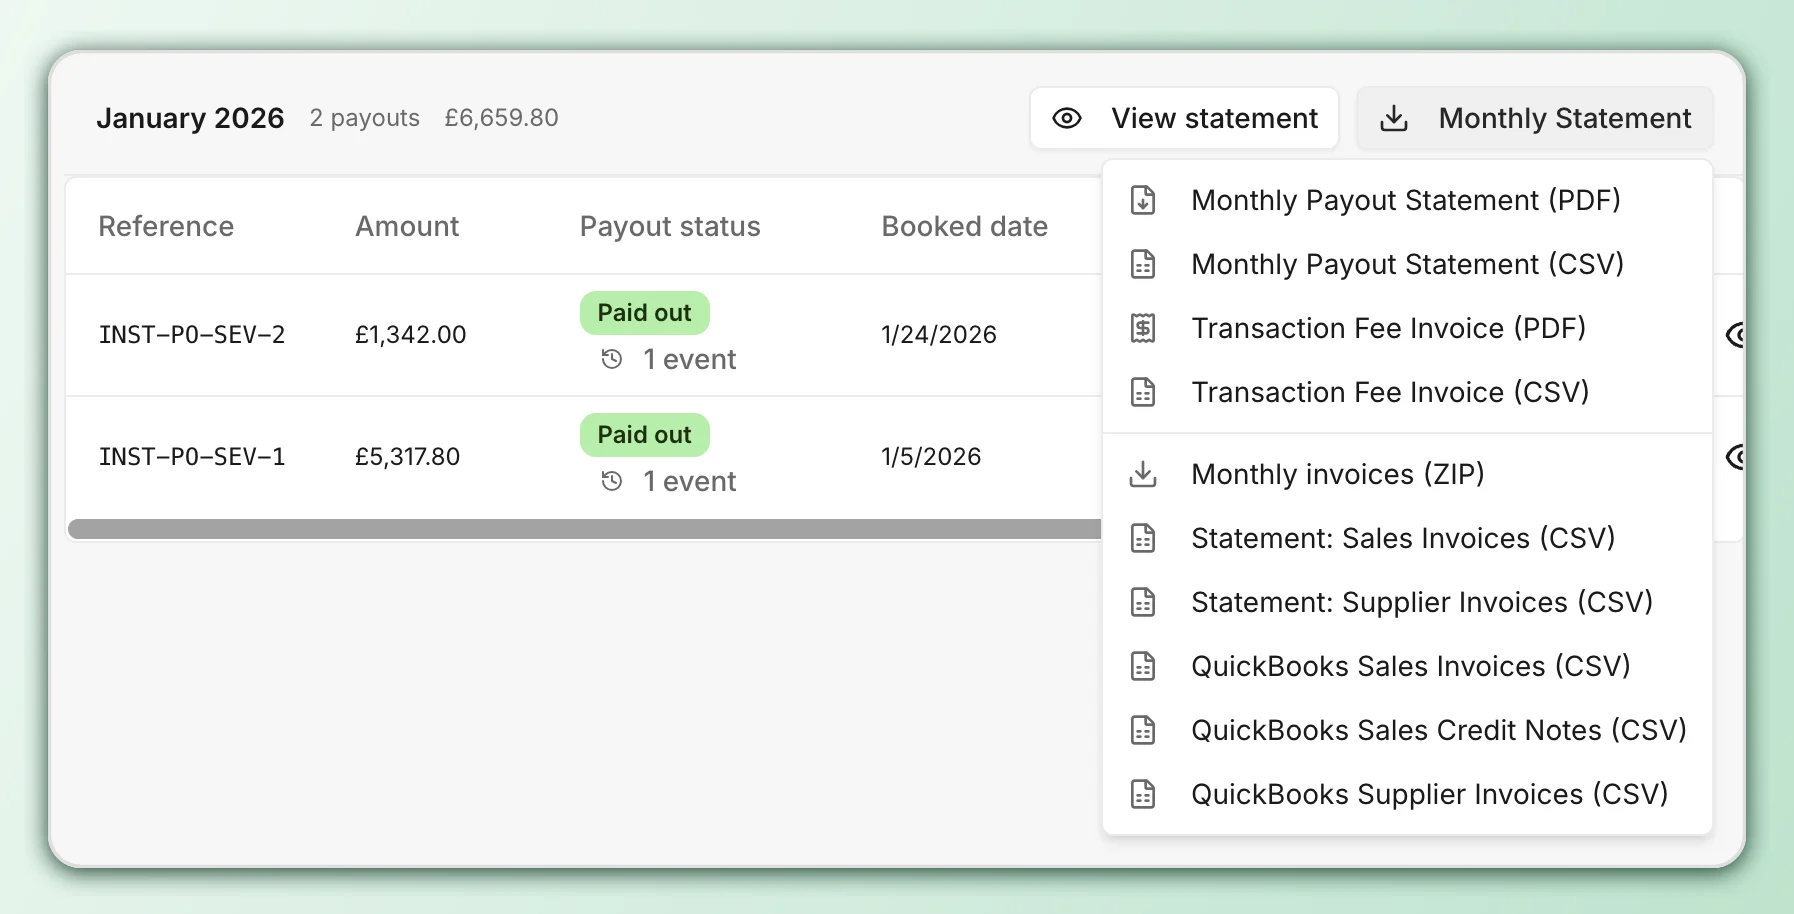Screen dimensions: 1794x914
Task: Choose Monthly invoices (ZIP)
Action: click(x=1407, y=474)
